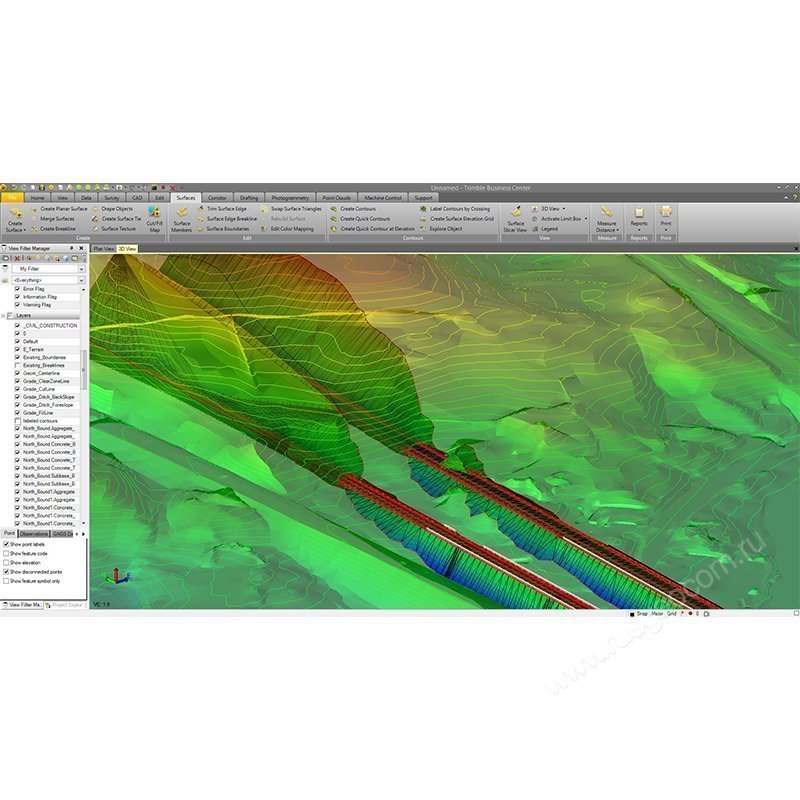Switch to the Corridor ribbon tab
This screenshot has width=800, height=800.
[x=220, y=197]
